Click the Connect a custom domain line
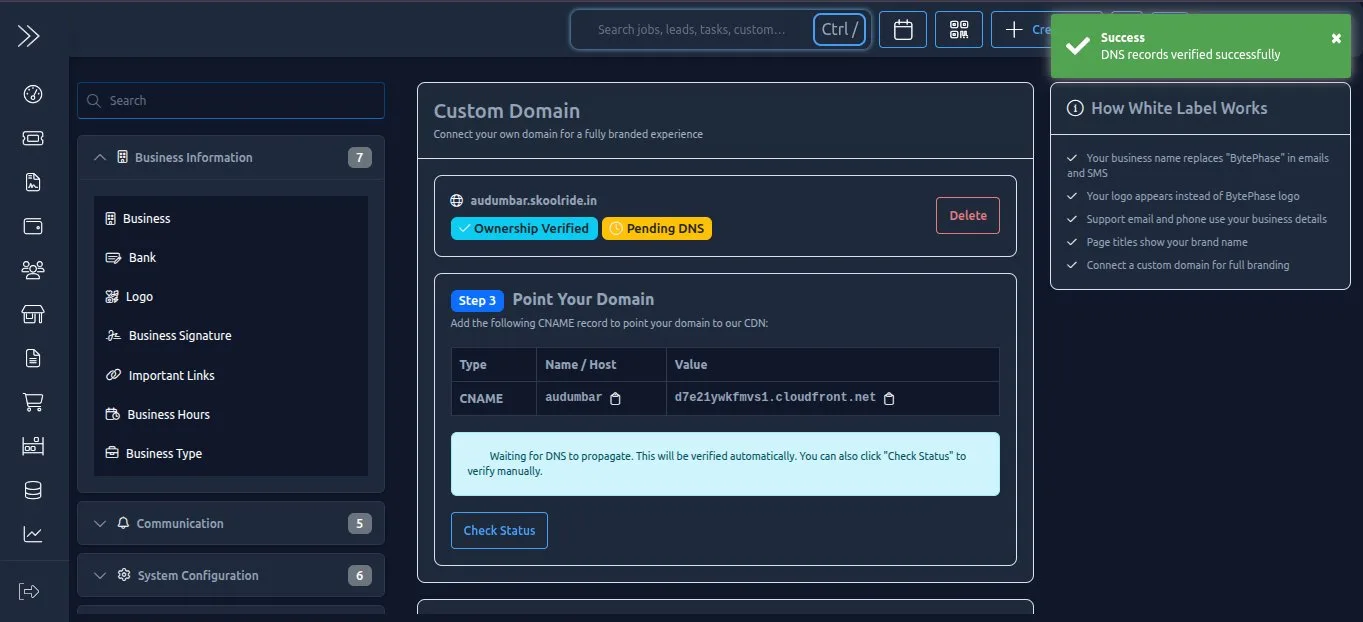Image resolution: width=1363 pixels, height=622 pixels. [x=1188, y=265]
